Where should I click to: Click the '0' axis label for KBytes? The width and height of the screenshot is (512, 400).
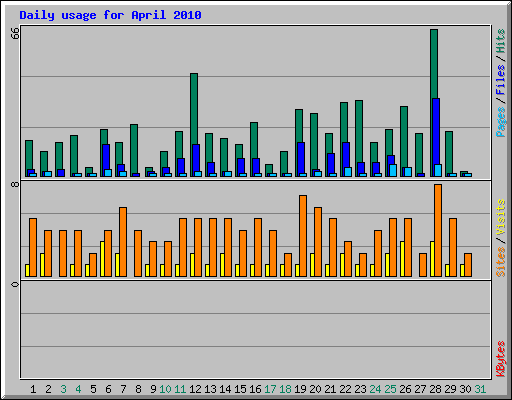click(x=15, y=284)
